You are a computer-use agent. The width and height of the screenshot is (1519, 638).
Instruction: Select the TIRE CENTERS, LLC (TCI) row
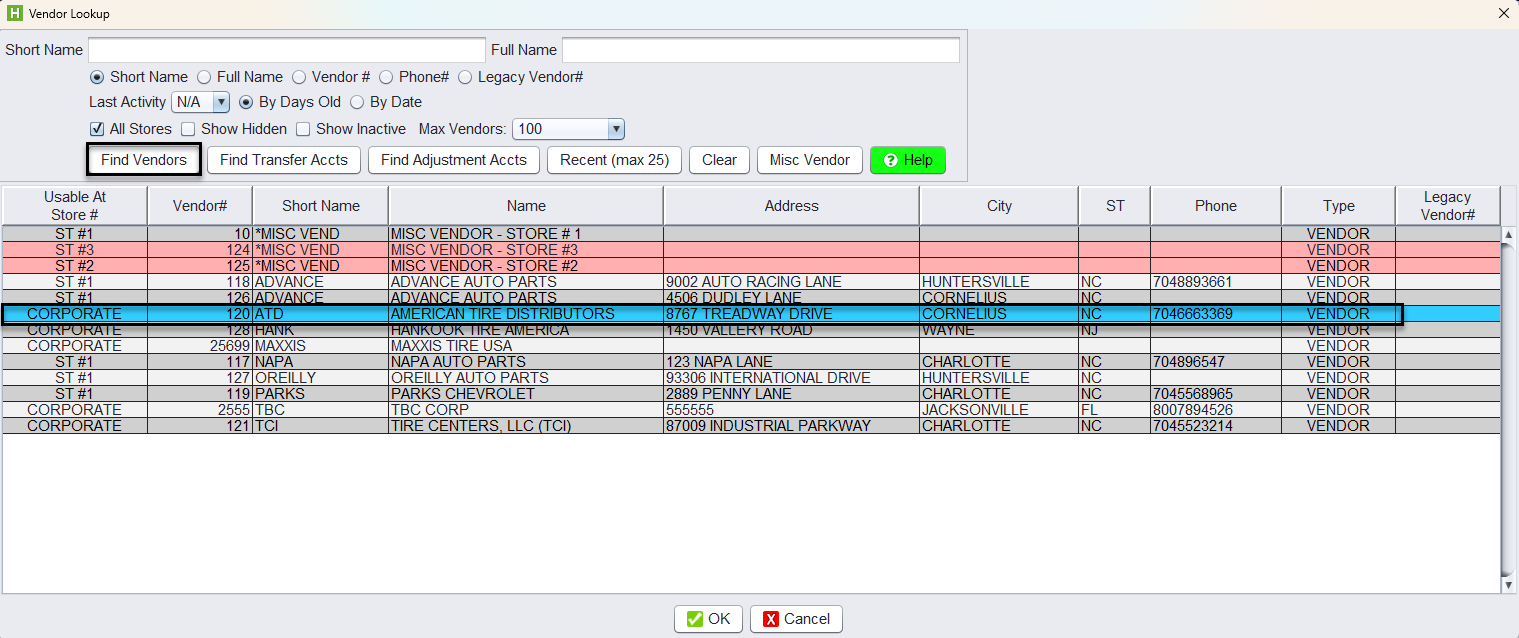tap(751, 426)
